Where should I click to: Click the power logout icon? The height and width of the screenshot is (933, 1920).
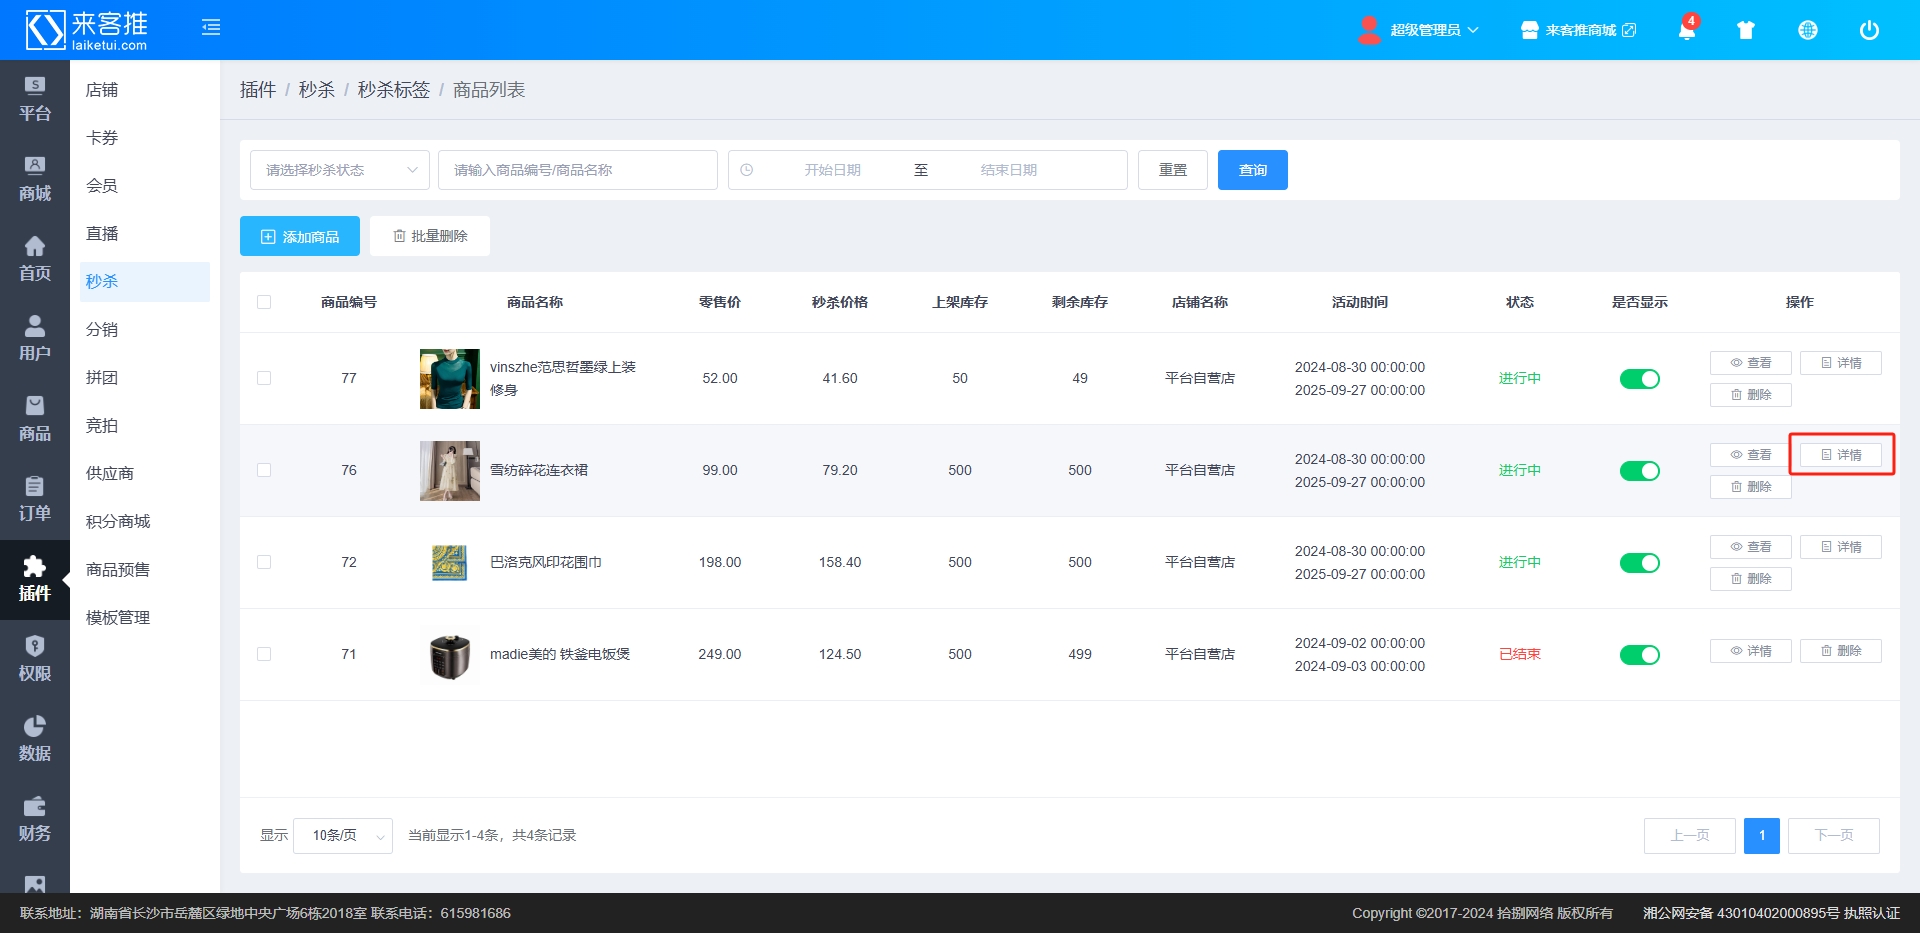point(1868,30)
